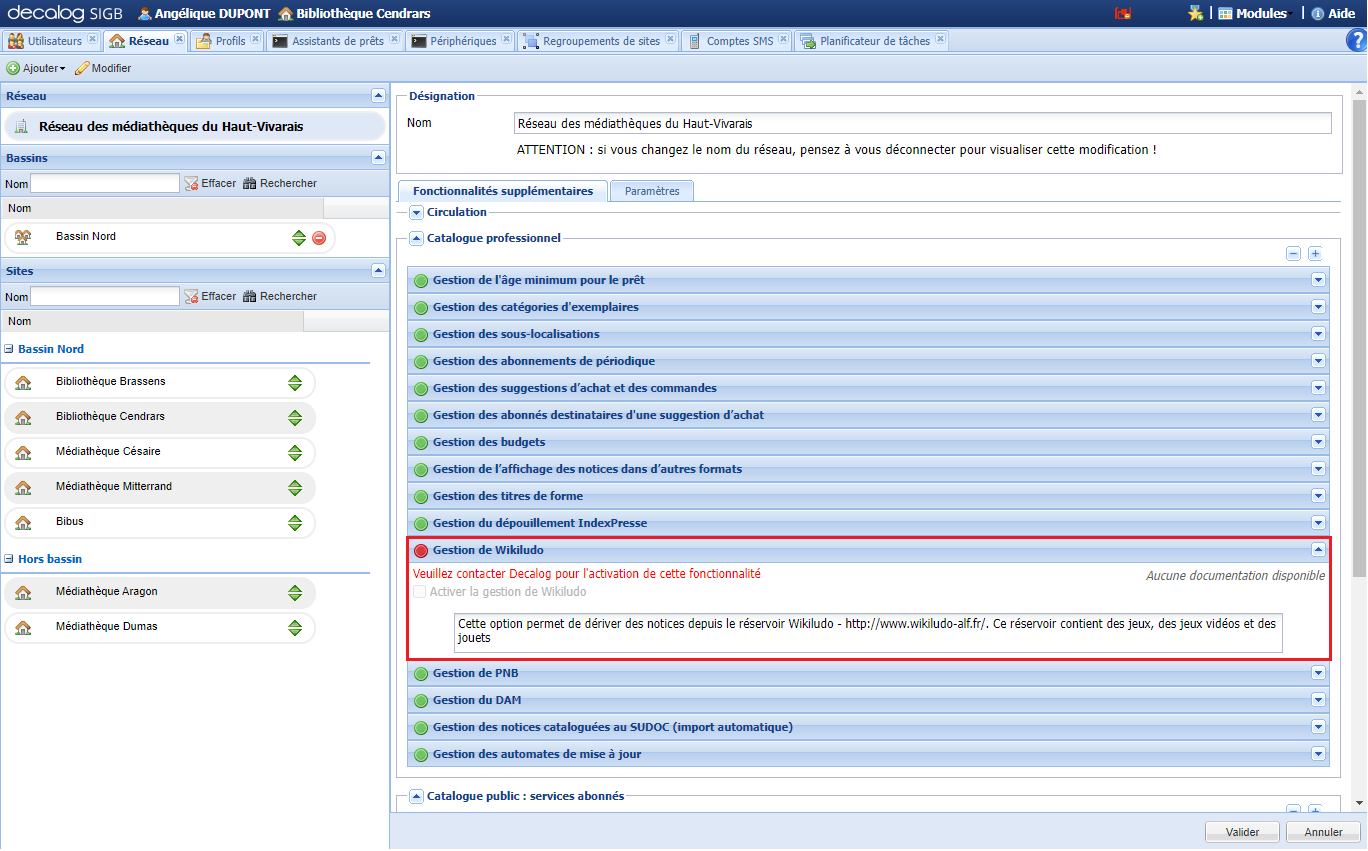Click the Rechercher binoculars in Sites section
This screenshot has width=1368, height=851.
(250, 296)
